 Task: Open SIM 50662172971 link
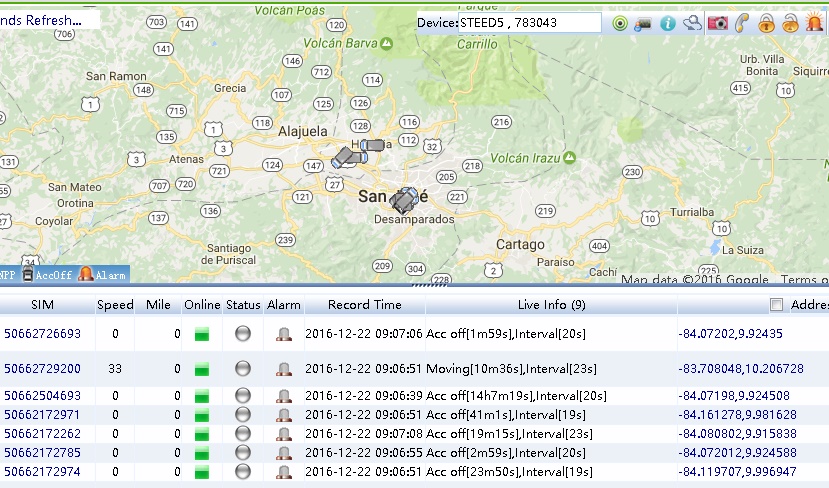[42, 415]
